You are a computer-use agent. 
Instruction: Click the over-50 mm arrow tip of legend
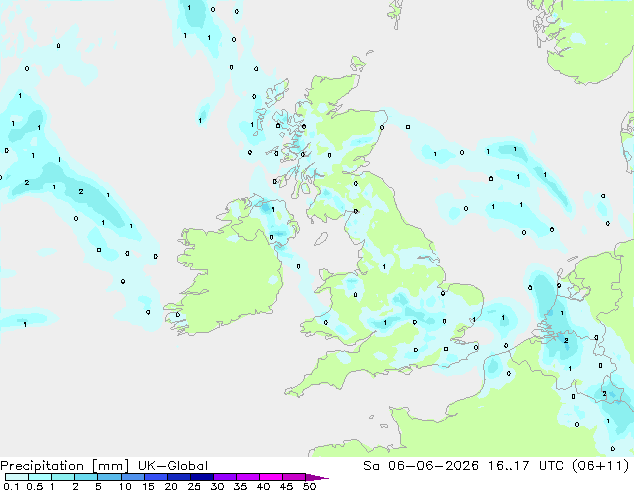[317, 477]
